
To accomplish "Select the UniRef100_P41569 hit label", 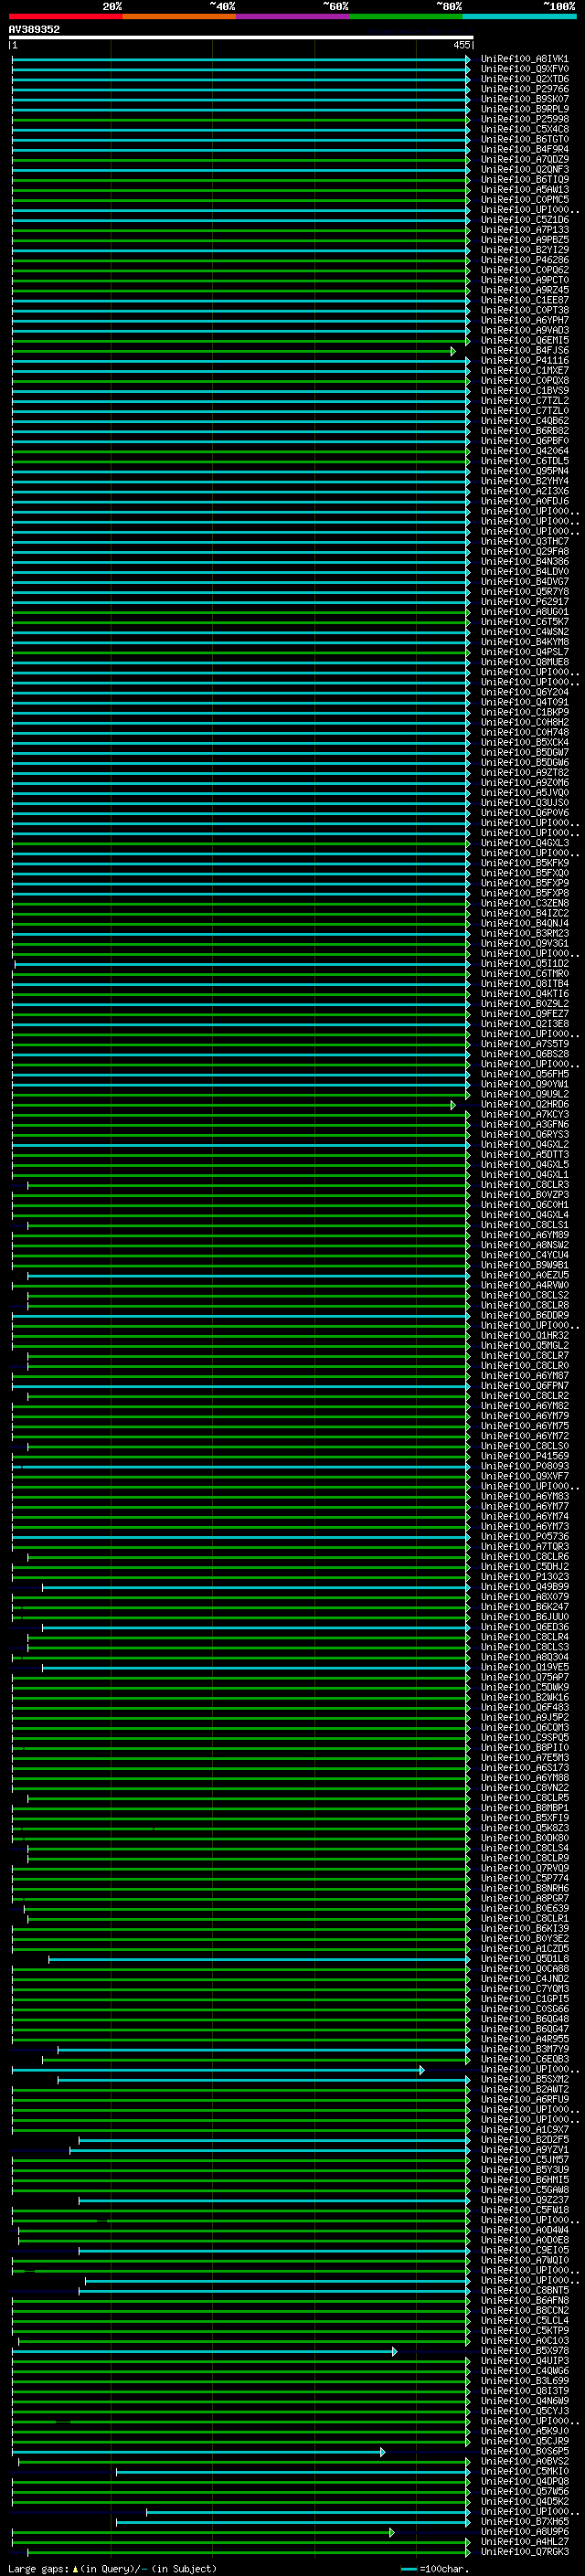I will point(524,1457).
